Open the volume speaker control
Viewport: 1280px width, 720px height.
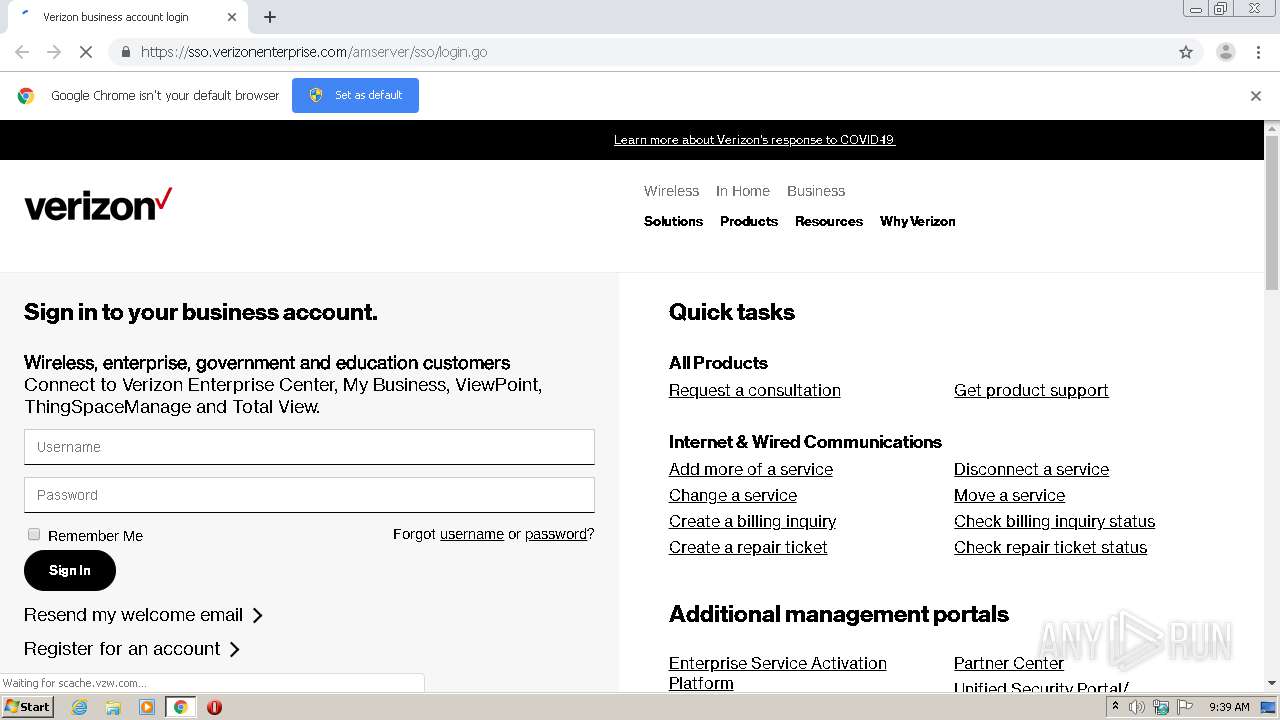pyautogui.click(x=1137, y=707)
